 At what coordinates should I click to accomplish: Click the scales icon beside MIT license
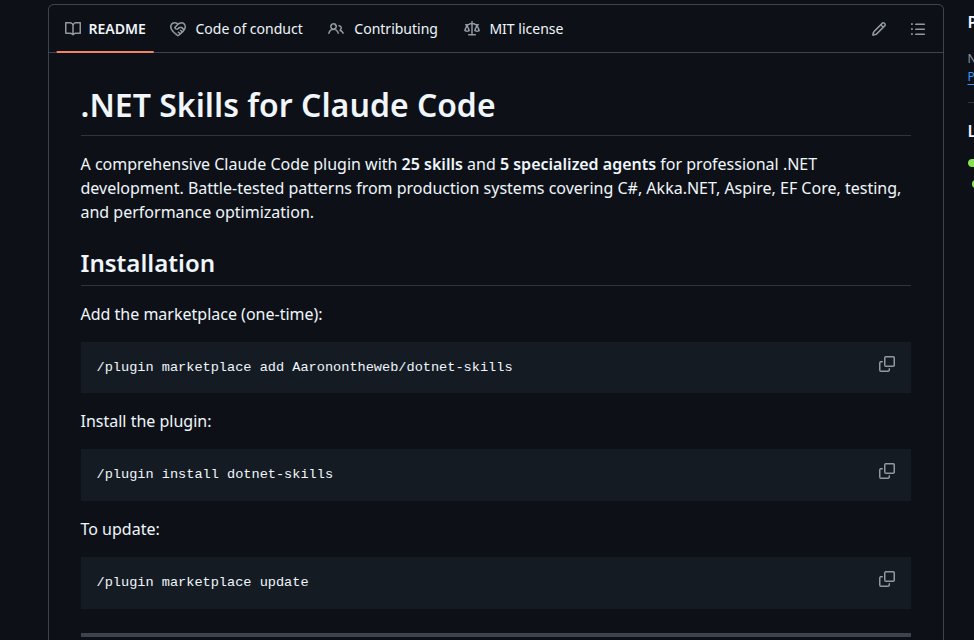click(471, 29)
